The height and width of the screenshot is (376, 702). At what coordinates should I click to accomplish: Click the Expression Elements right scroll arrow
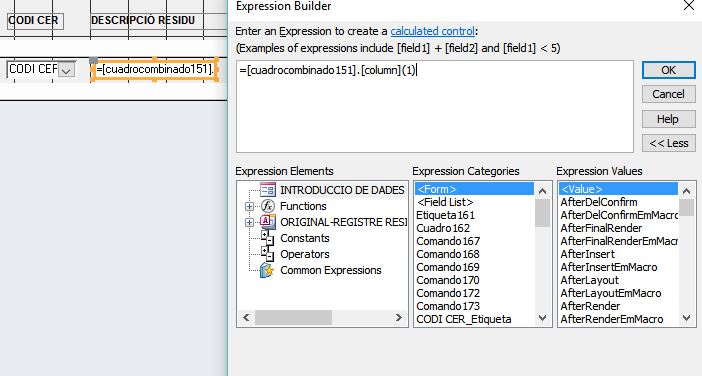point(398,318)
